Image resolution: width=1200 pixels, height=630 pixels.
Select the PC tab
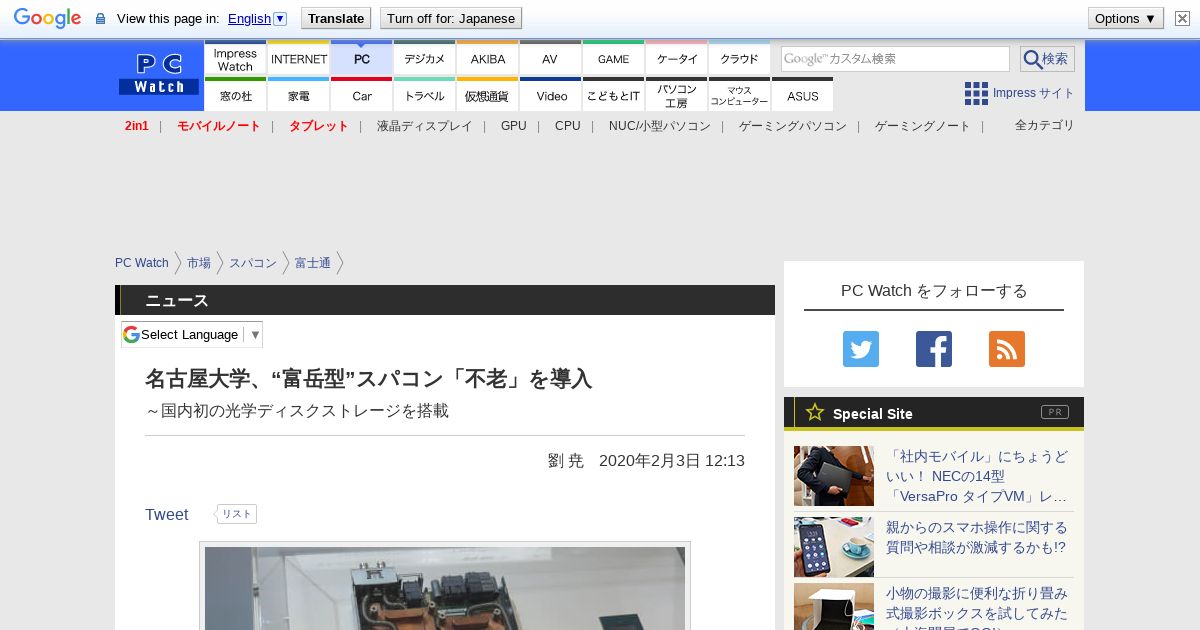click(x=362, y=59)
